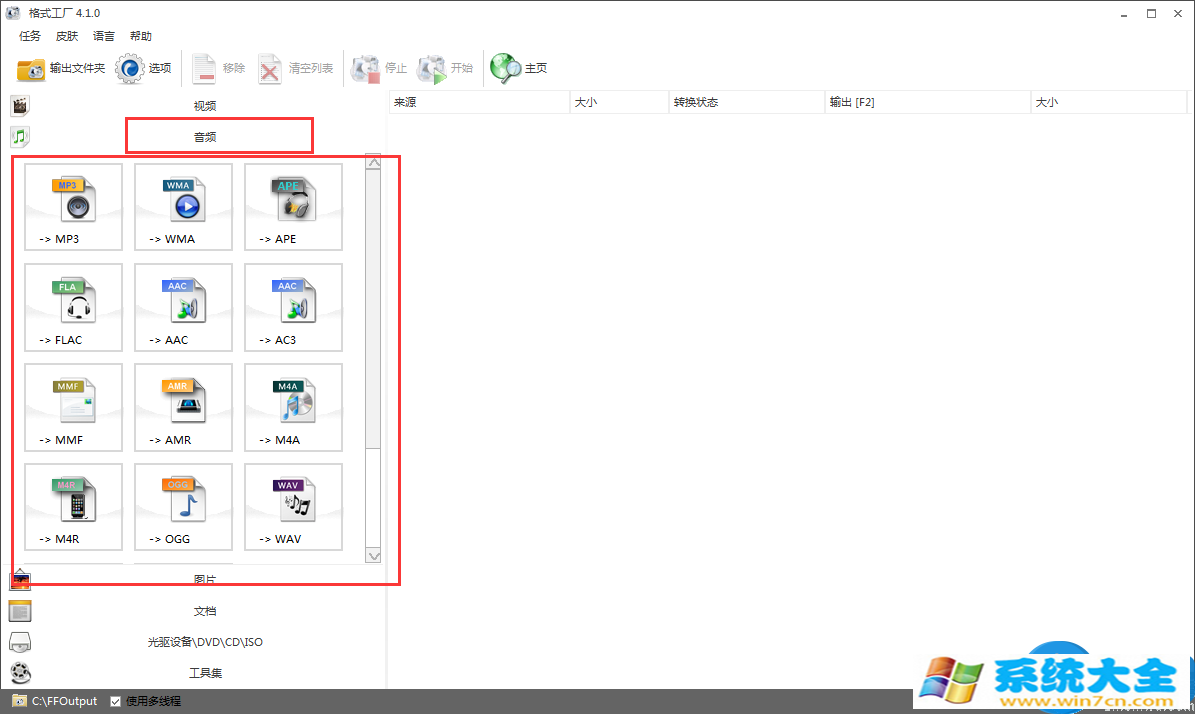The height and width of the screenshot is (714, 1195).
Task: Choose the -> WMA format icon
Action: click(183, 207)
